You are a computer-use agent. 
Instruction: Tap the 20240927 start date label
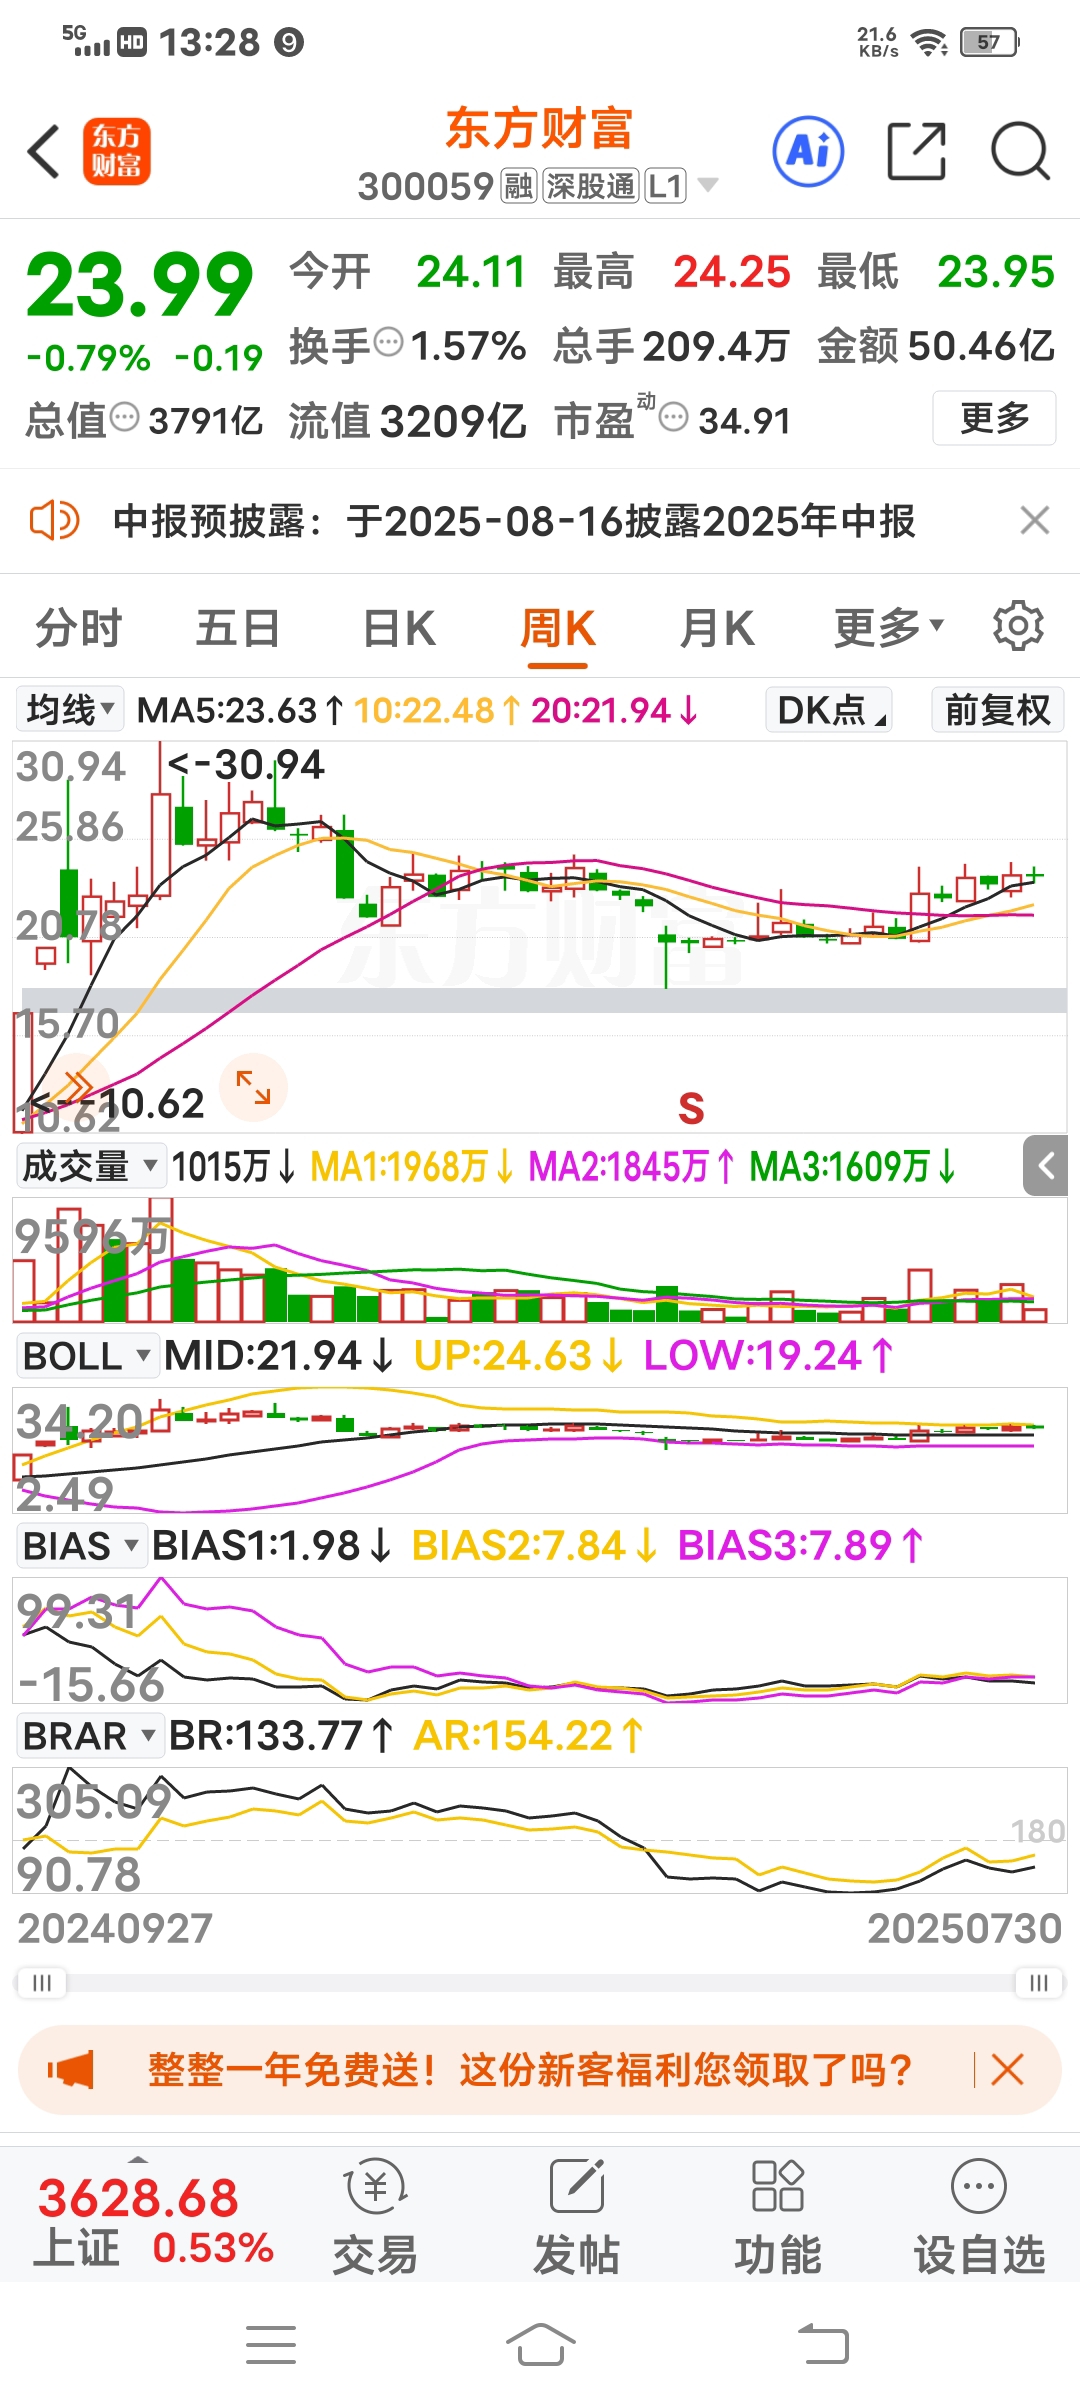(115, 1928)
